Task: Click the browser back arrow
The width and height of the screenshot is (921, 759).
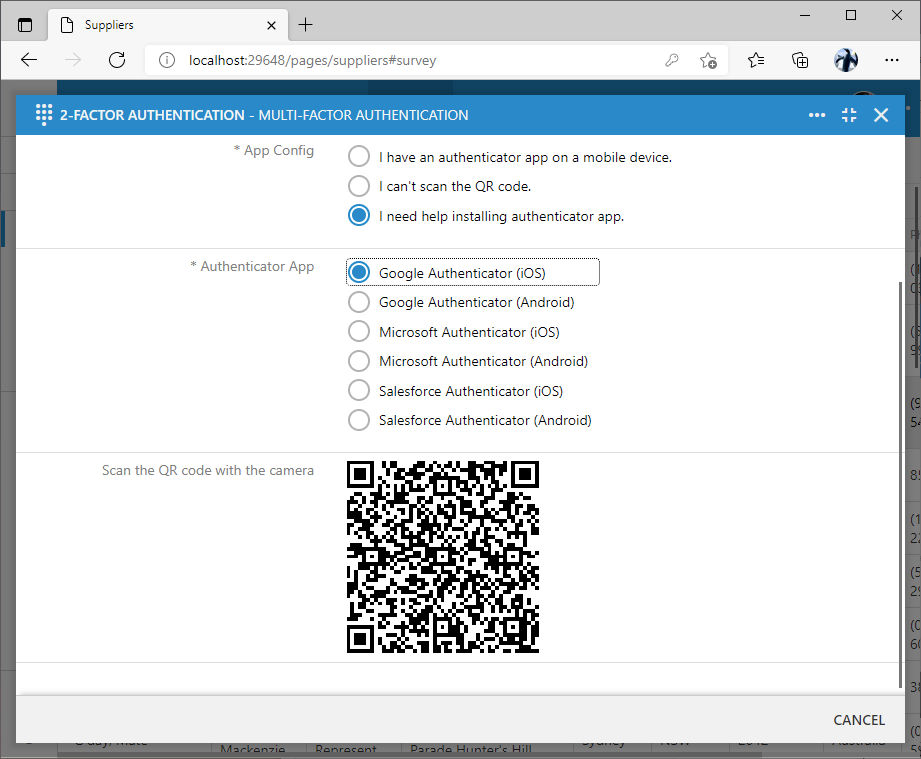Action: pyautogui.click(x=28, y=60)
